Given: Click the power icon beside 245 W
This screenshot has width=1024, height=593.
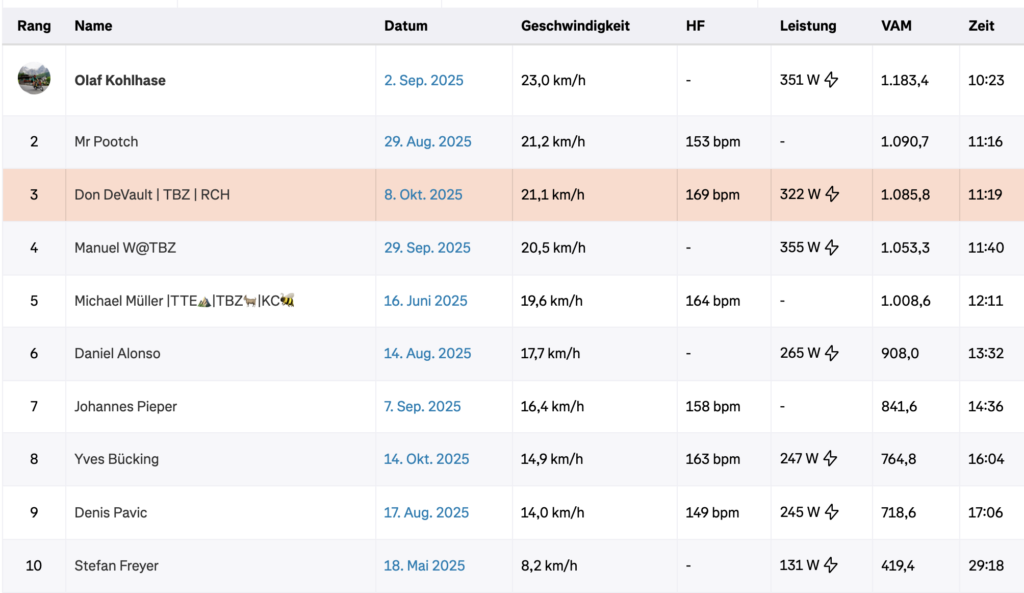Looking at the screenshot, I should (831, 512).
